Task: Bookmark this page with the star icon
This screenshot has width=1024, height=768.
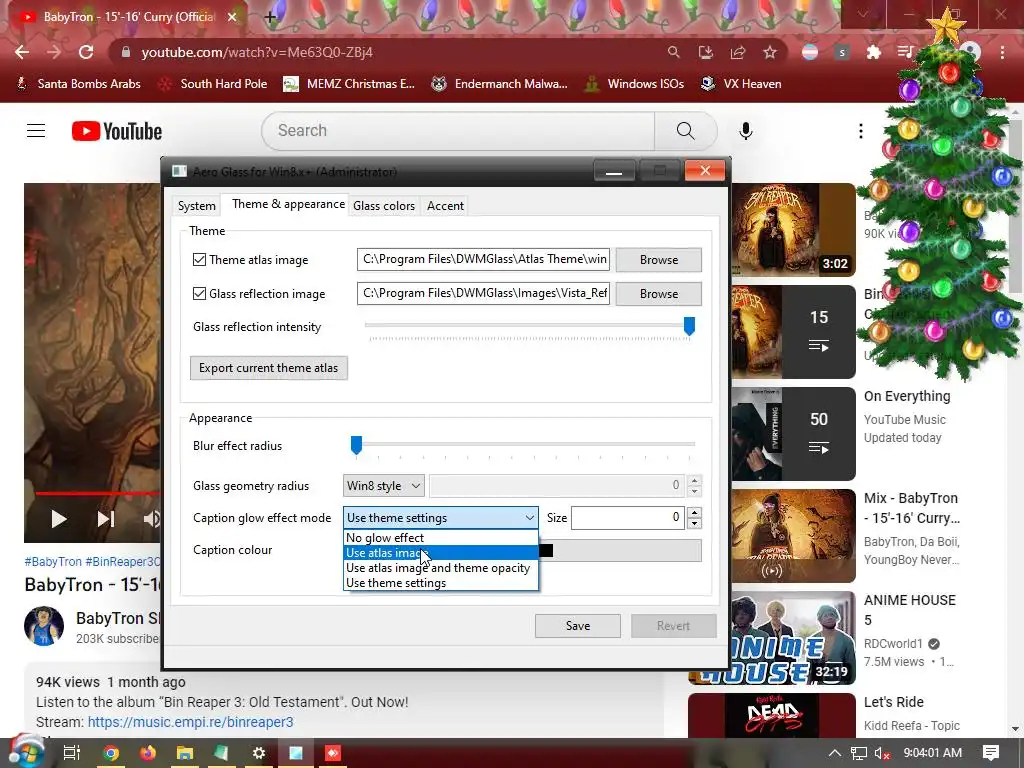Action: tap(770, 52)
